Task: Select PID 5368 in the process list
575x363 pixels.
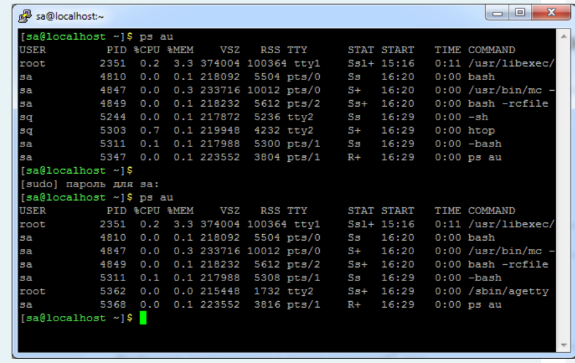Action: (x=113, y=305)
